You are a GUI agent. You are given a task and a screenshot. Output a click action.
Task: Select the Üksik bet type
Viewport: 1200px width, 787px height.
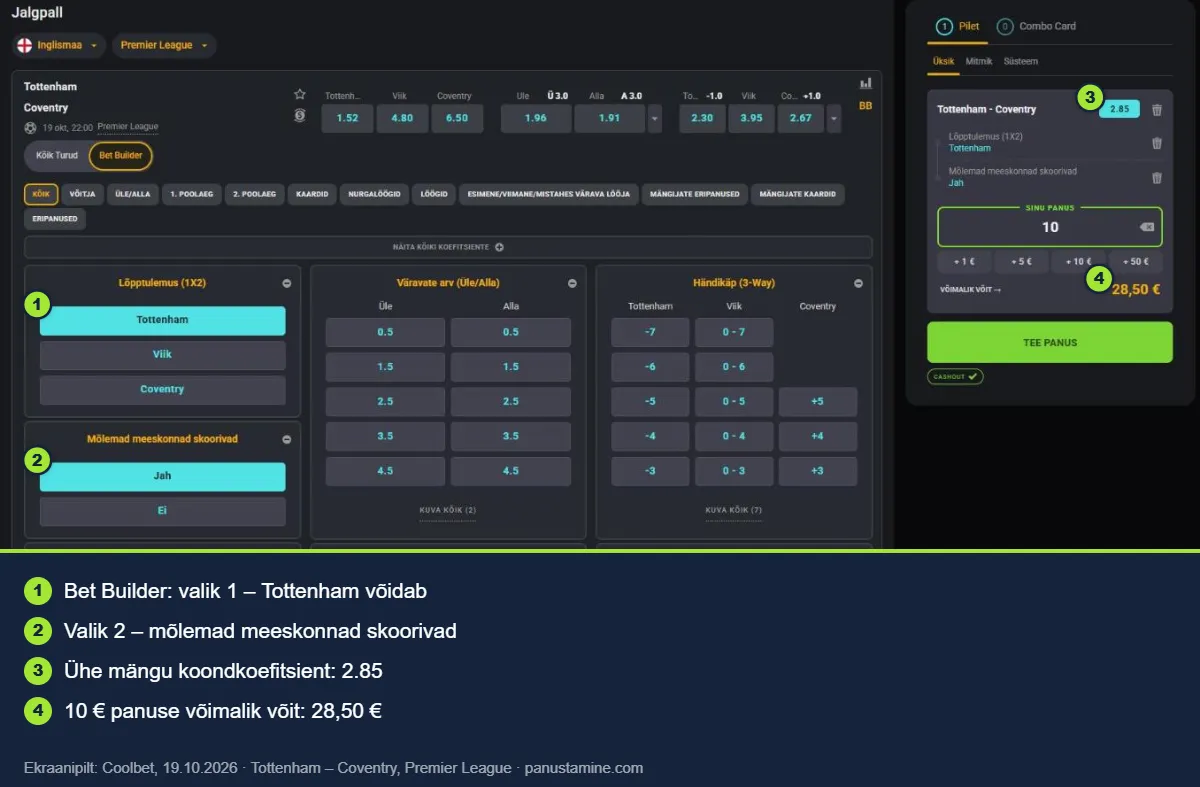944,62
